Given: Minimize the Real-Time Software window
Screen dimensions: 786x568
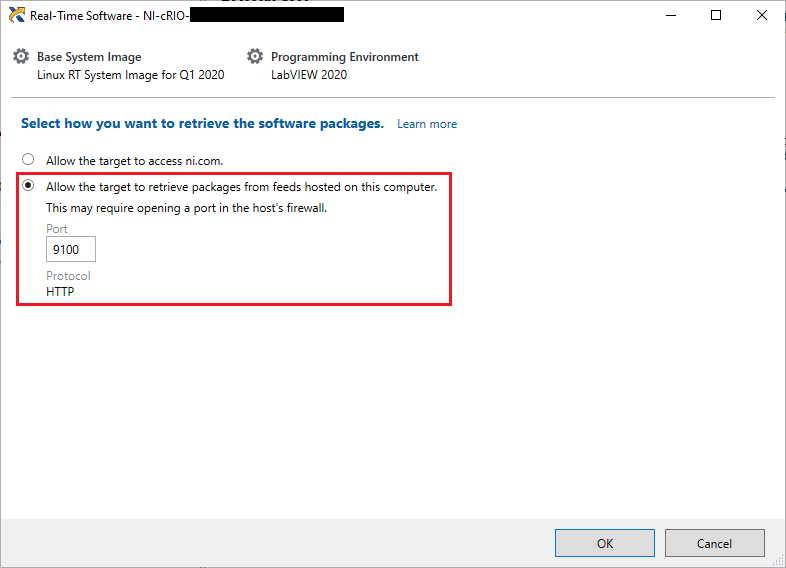Looking at the screenshot, I should [671, 15].
